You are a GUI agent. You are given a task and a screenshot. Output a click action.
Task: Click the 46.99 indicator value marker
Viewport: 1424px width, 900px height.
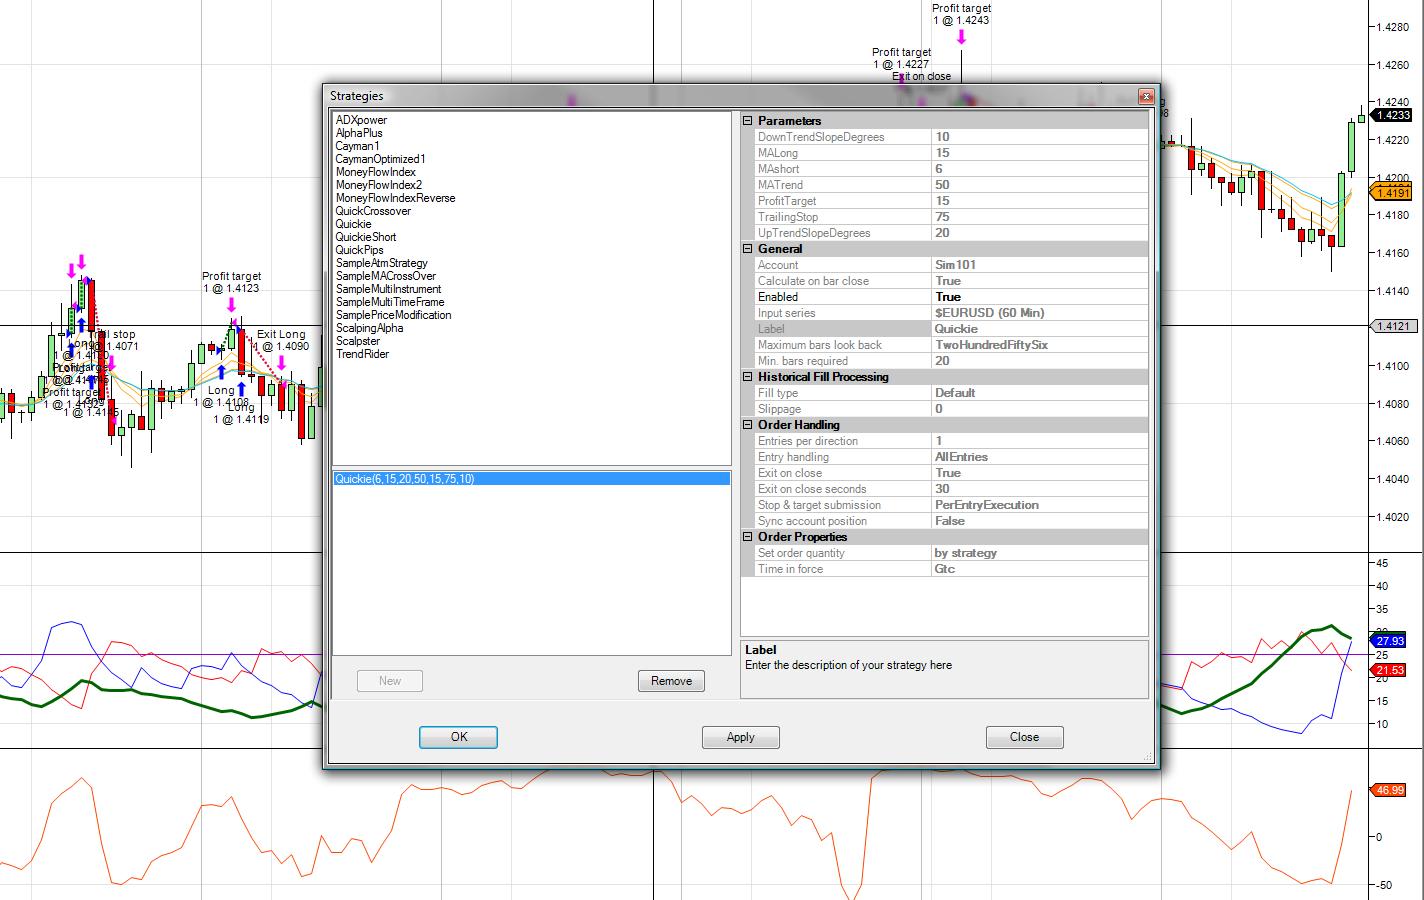coord(1389,790)
